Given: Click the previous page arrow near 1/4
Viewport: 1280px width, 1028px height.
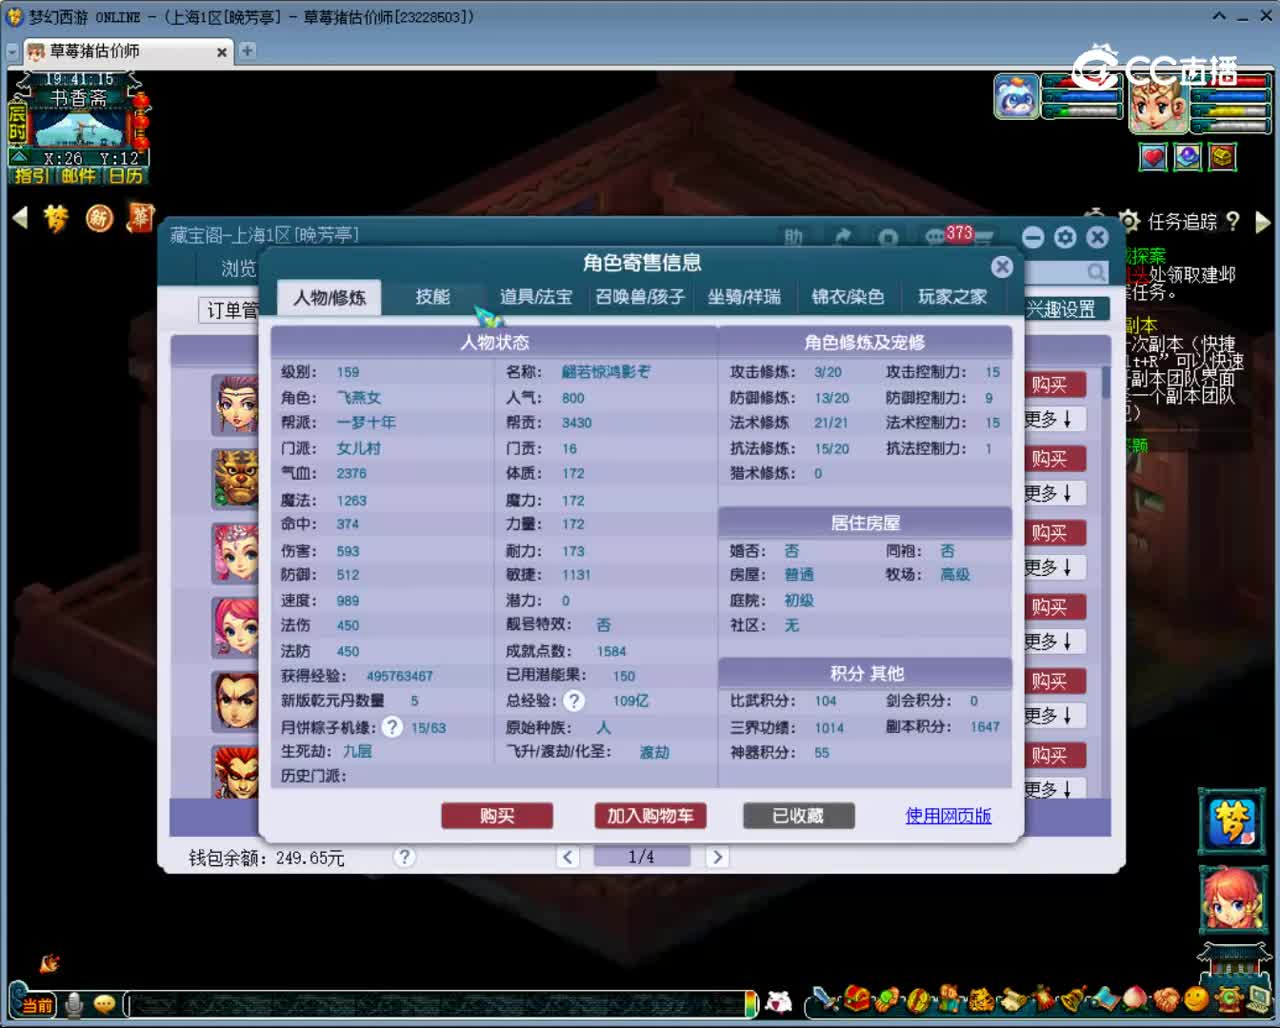Looking at the screenshot, I should (x=567, y=857).
